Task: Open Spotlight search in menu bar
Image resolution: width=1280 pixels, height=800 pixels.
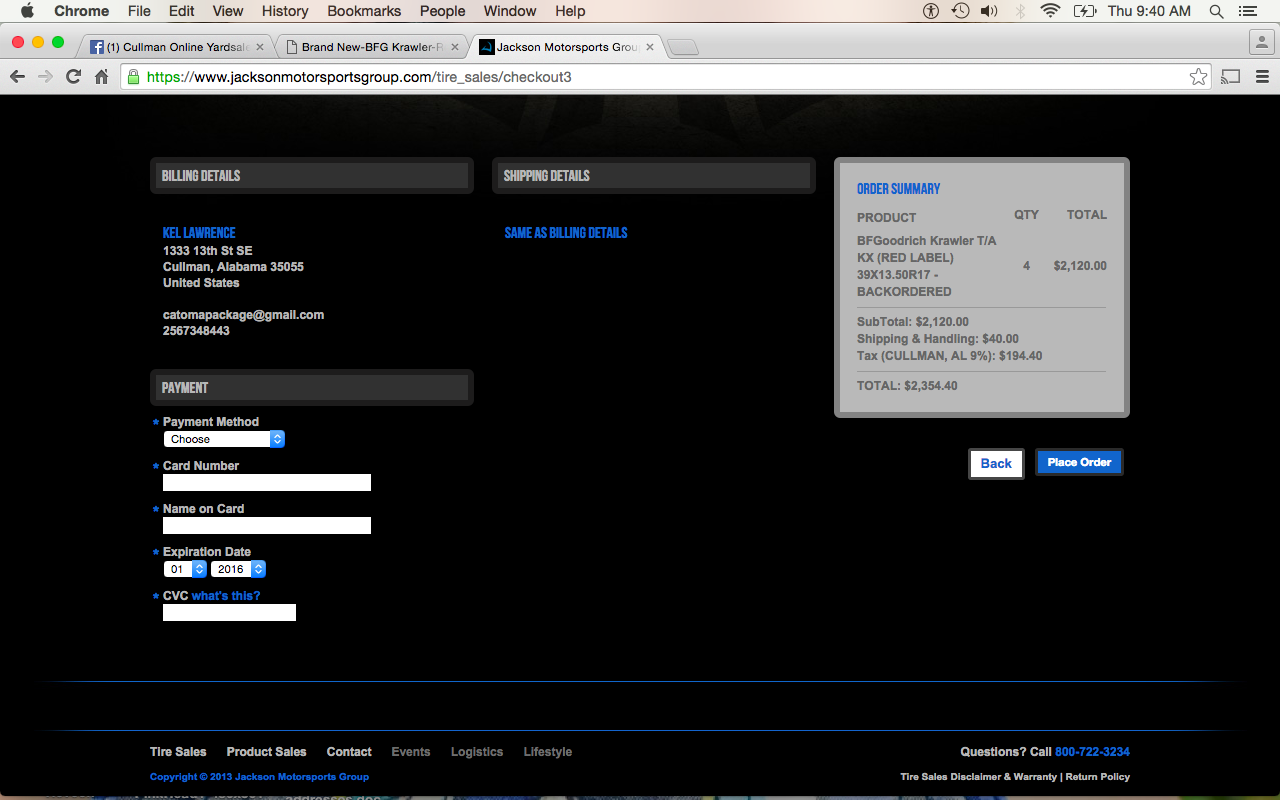Action: [x=1217, y=11]
